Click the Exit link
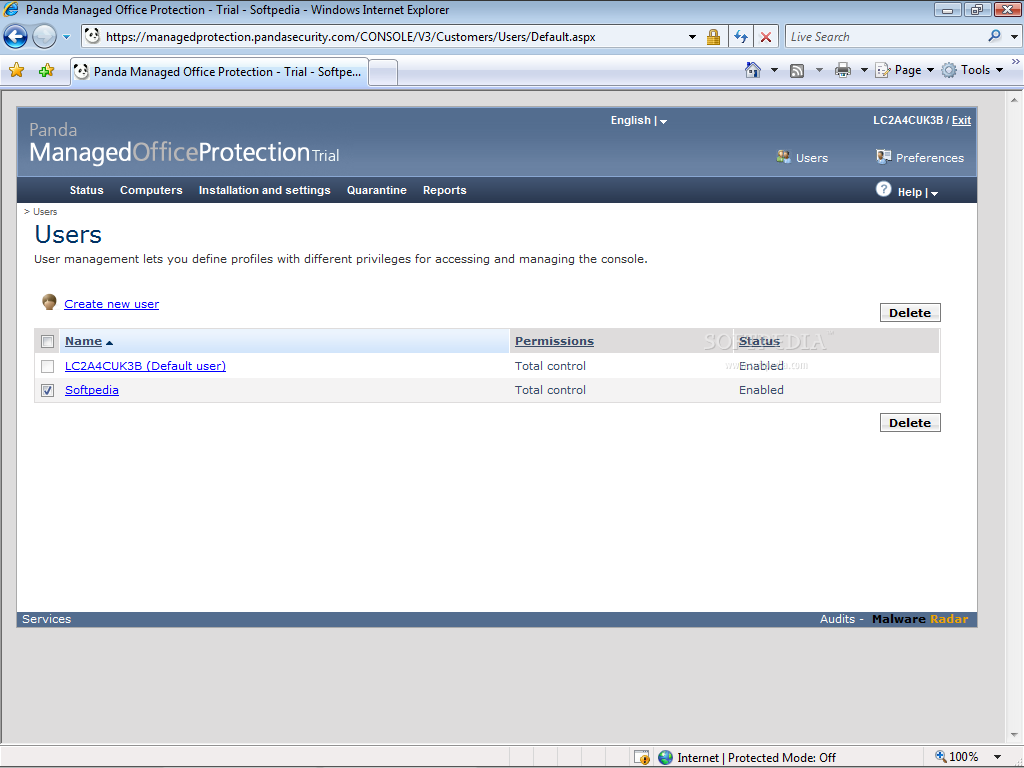 click(x=961, y=120)
